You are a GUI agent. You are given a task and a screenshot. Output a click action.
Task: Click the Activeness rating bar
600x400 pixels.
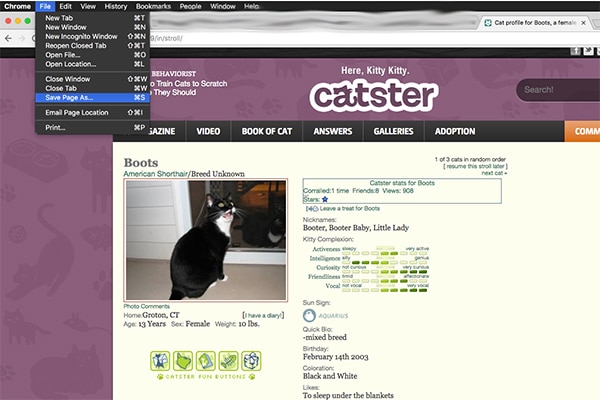point(385,253)
